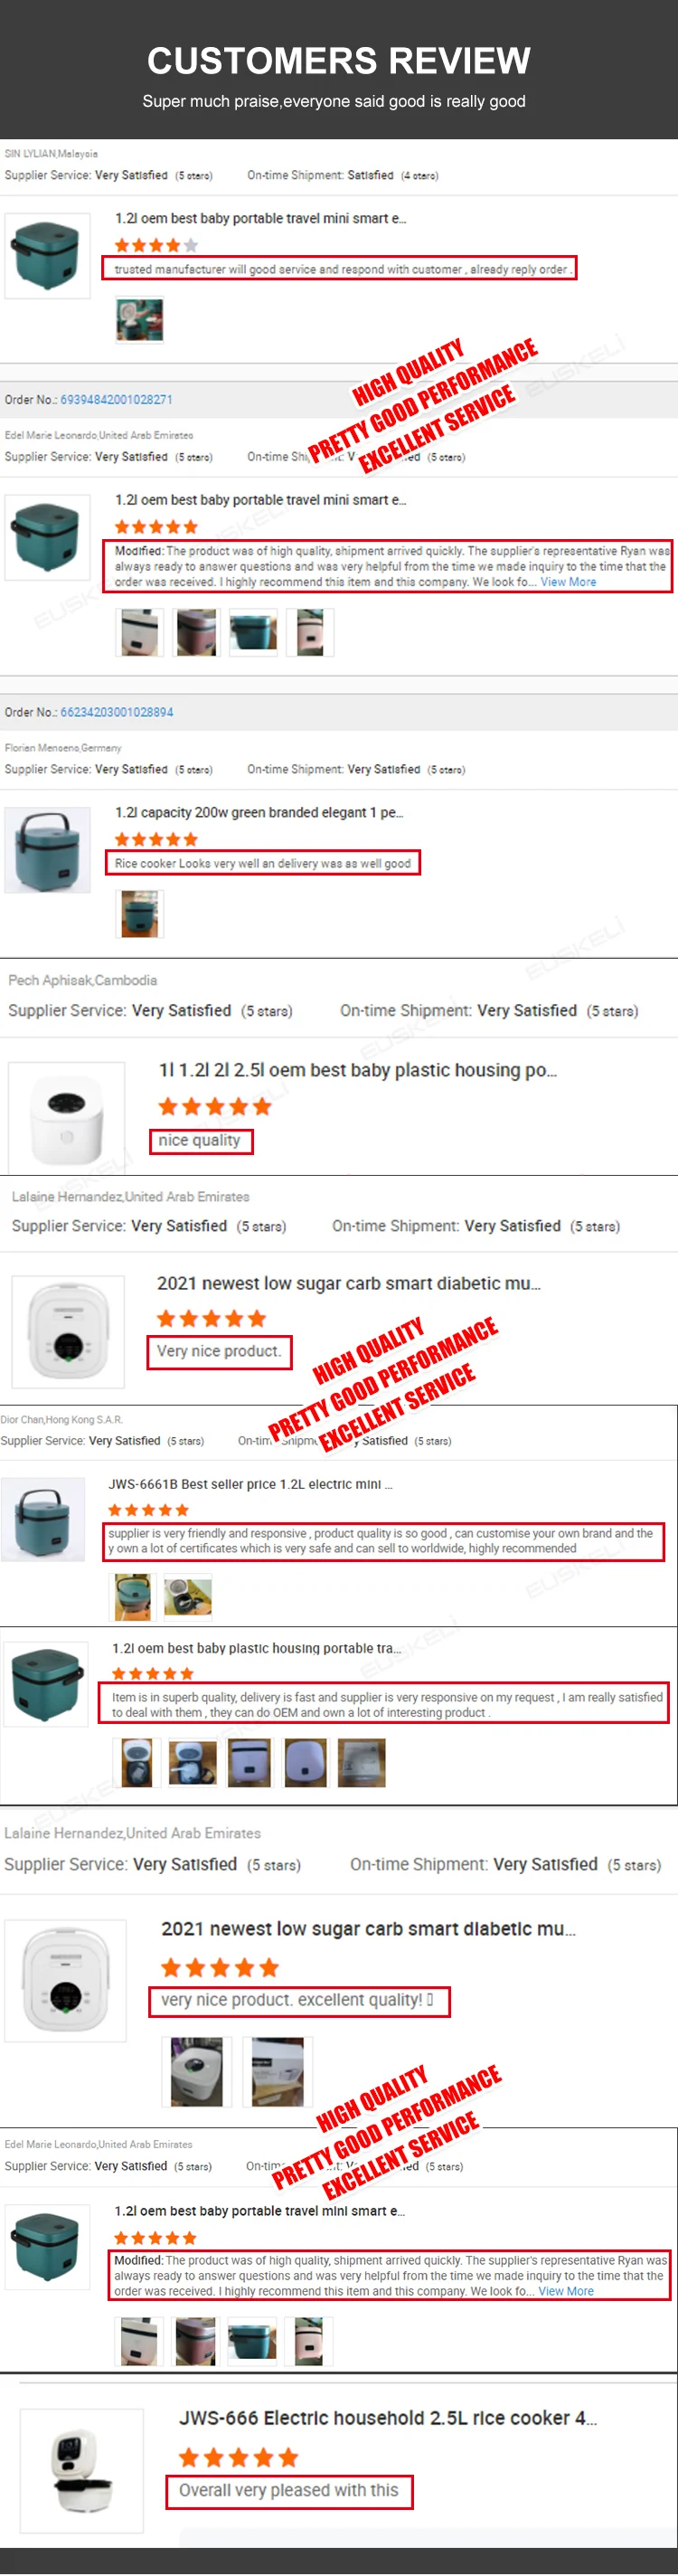Viewport: 678px width, 2576px height.
Task: Open the JWS-6661B Best seller product title
Action: (250, 1484)
